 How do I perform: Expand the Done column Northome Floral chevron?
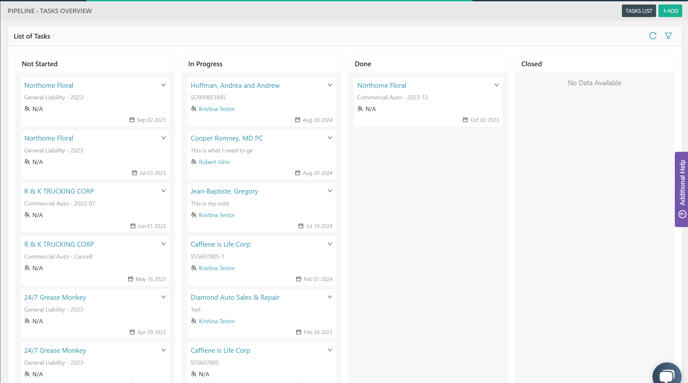(x=496, y=85)
